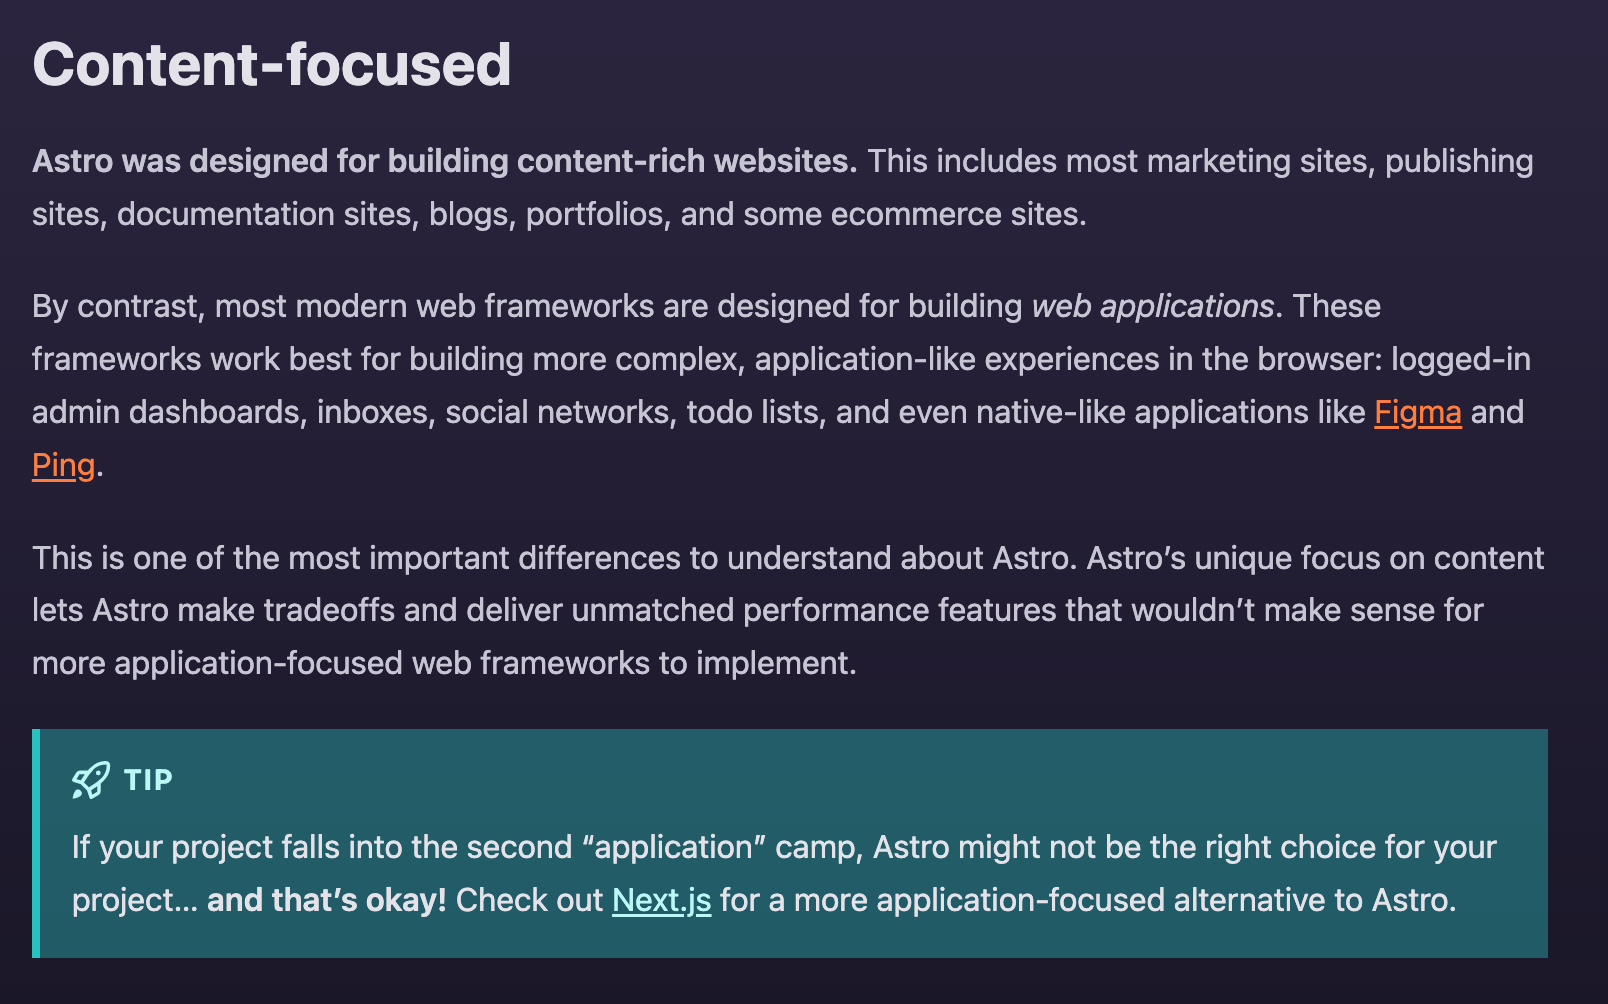This screenshot has width=1608, height=1004.
Task: Click the bold sentence about content-rich websites
Action: (x=444, y=161)
